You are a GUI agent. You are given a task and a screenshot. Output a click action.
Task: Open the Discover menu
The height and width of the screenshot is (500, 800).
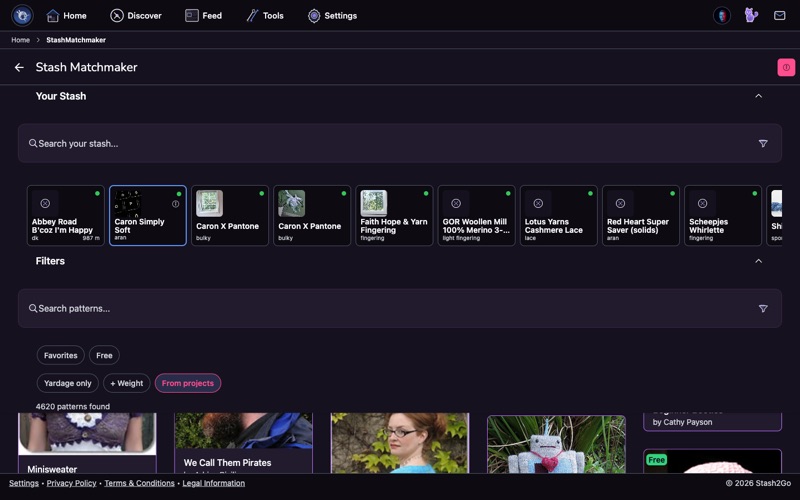pyautogui.click(x=136, y=16)
